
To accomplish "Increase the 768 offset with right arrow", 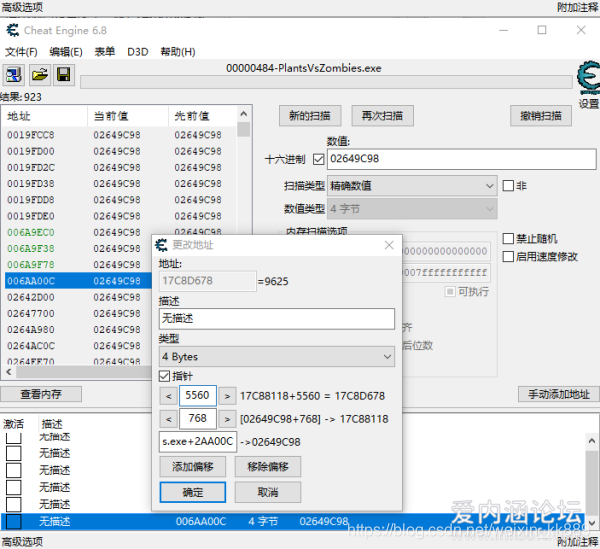I will pyautogui.click(x=227, y=419).
